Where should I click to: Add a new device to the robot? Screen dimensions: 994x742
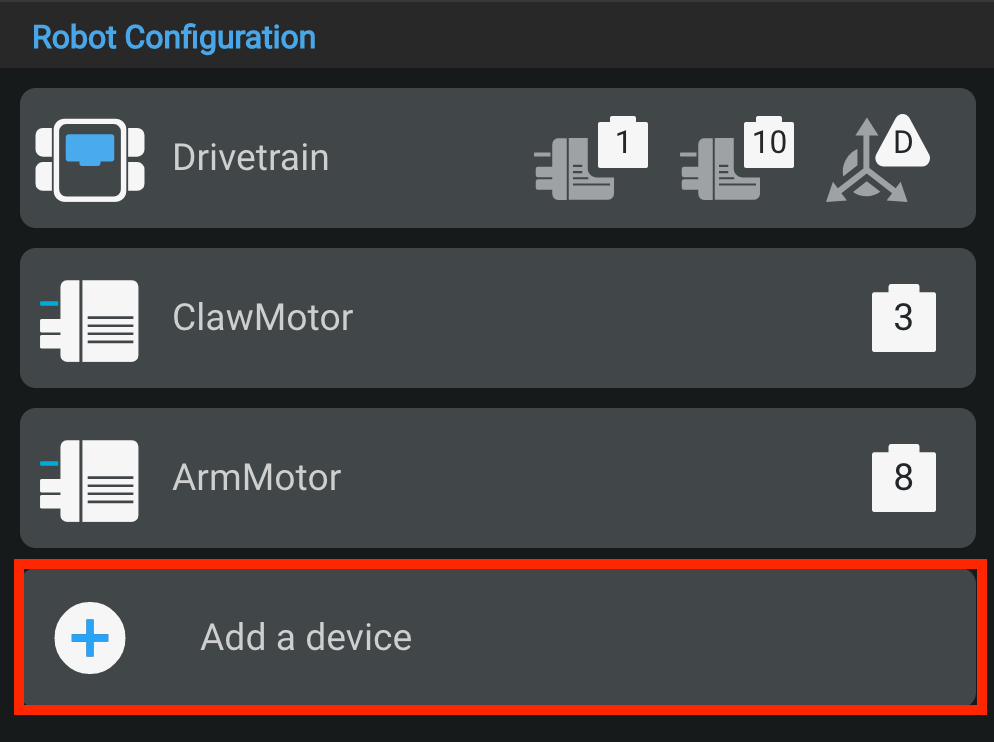(497, 638)
